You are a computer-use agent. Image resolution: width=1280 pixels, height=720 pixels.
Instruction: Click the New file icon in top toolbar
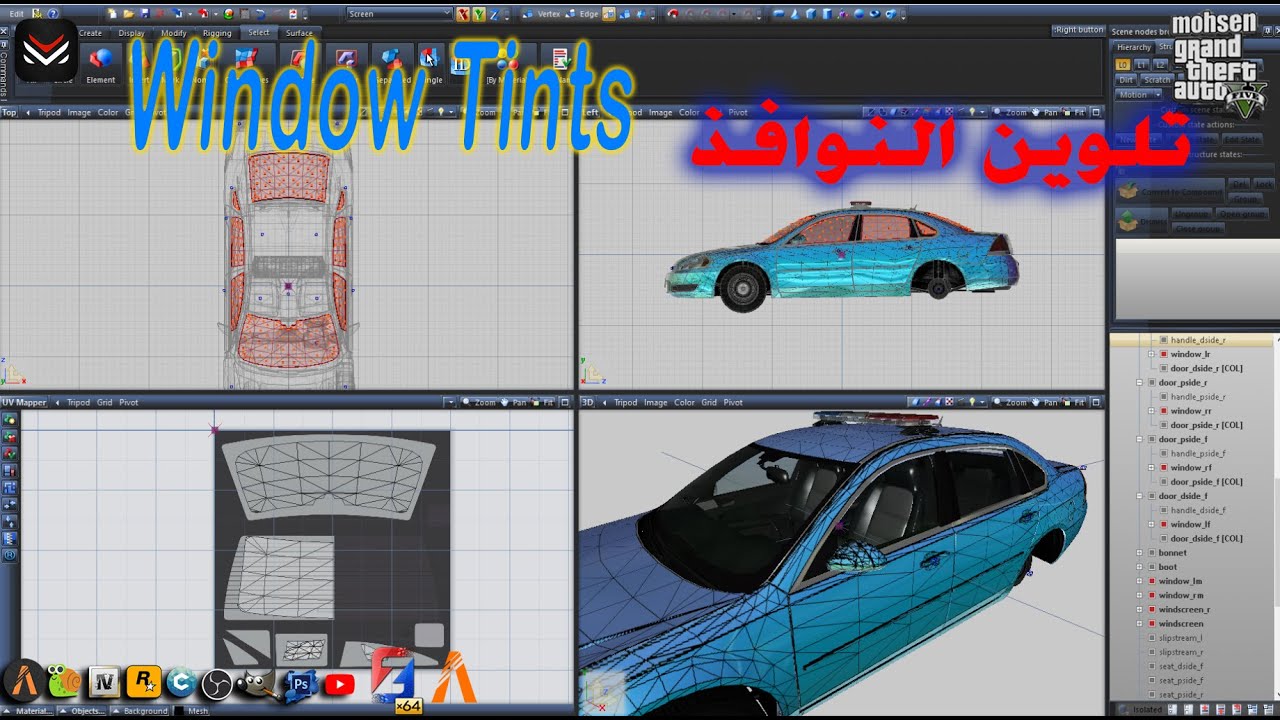[111, 14]
